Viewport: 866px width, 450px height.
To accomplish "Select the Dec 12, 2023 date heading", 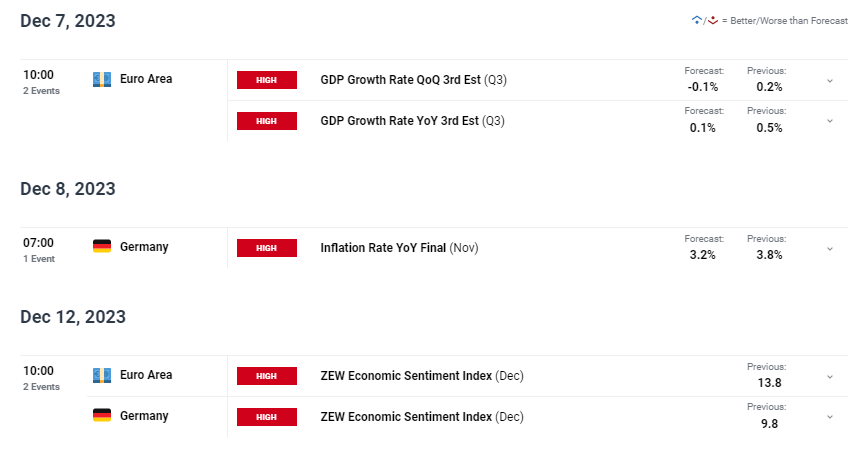I will click(73, 317).
